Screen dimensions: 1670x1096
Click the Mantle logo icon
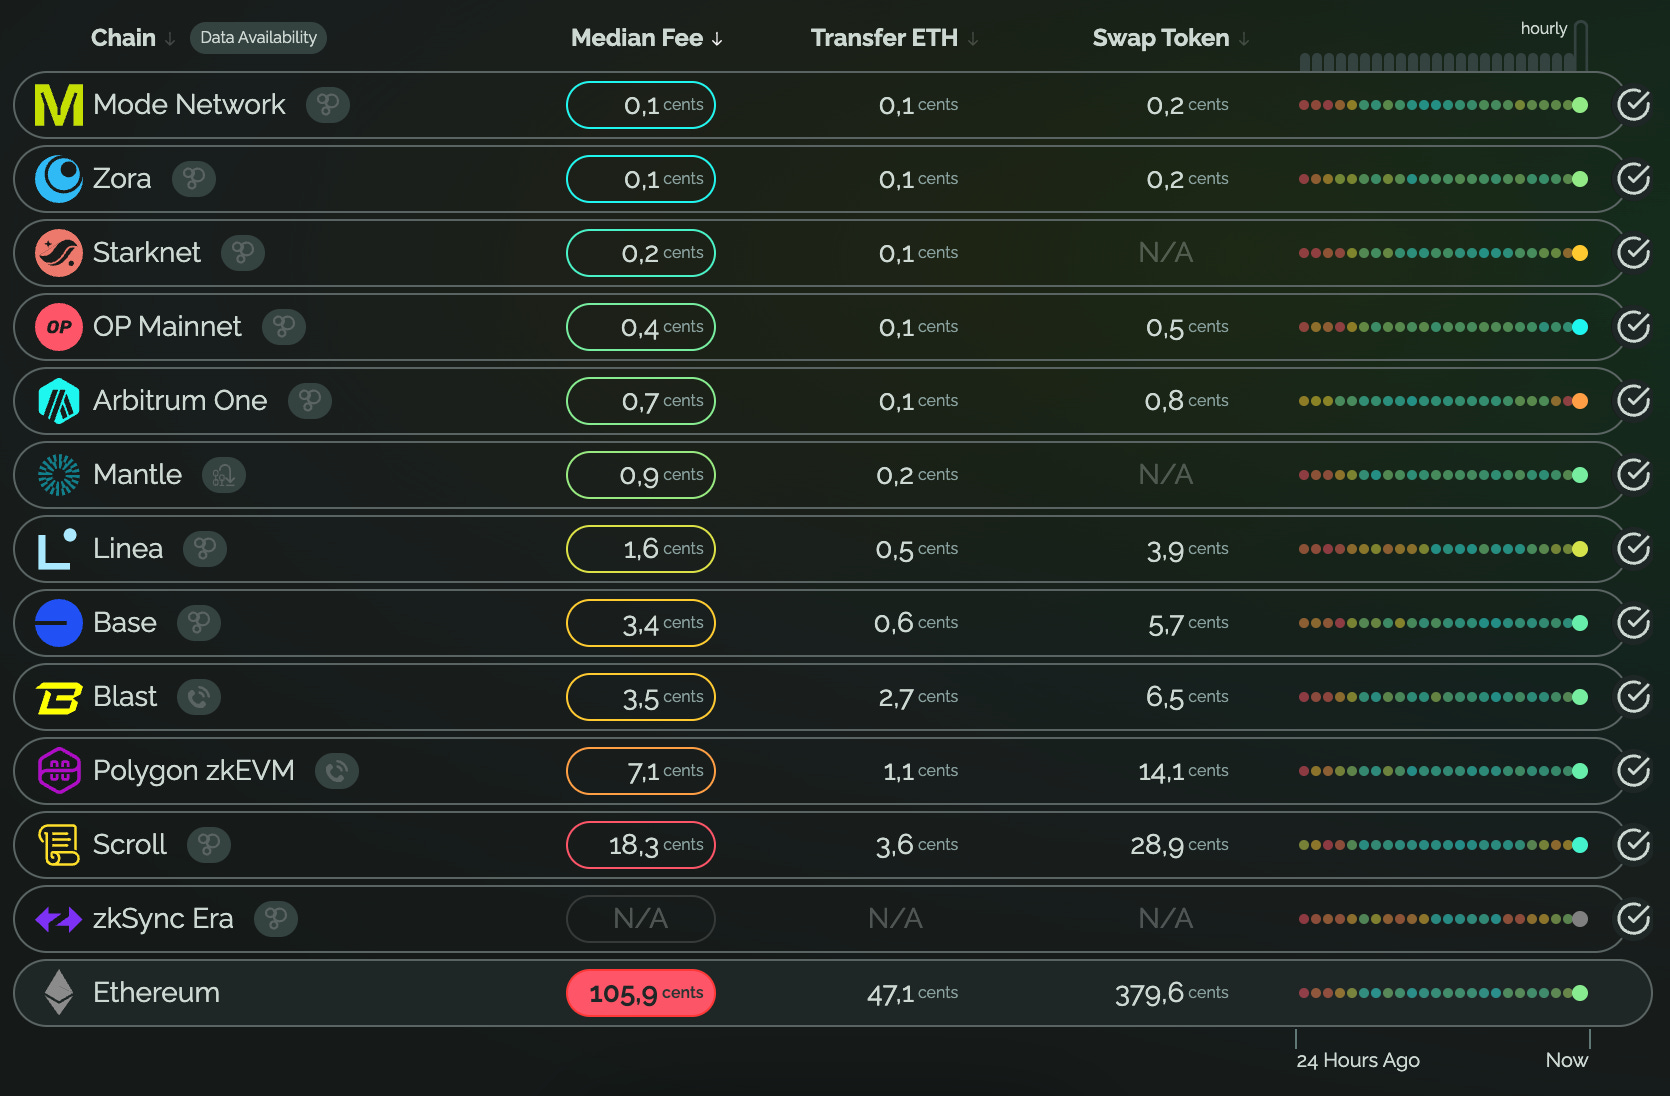[59, 475]
